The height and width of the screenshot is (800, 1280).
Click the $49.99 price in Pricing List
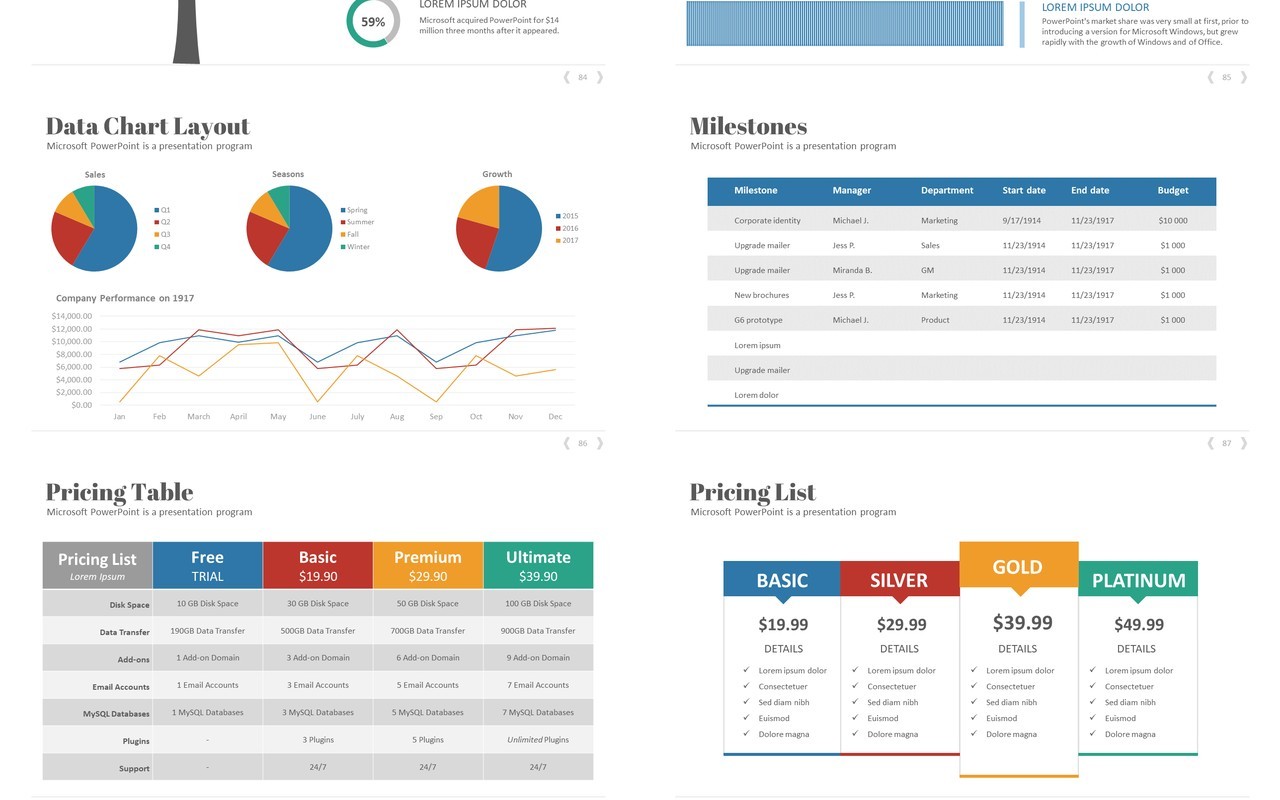[1139, 624]
